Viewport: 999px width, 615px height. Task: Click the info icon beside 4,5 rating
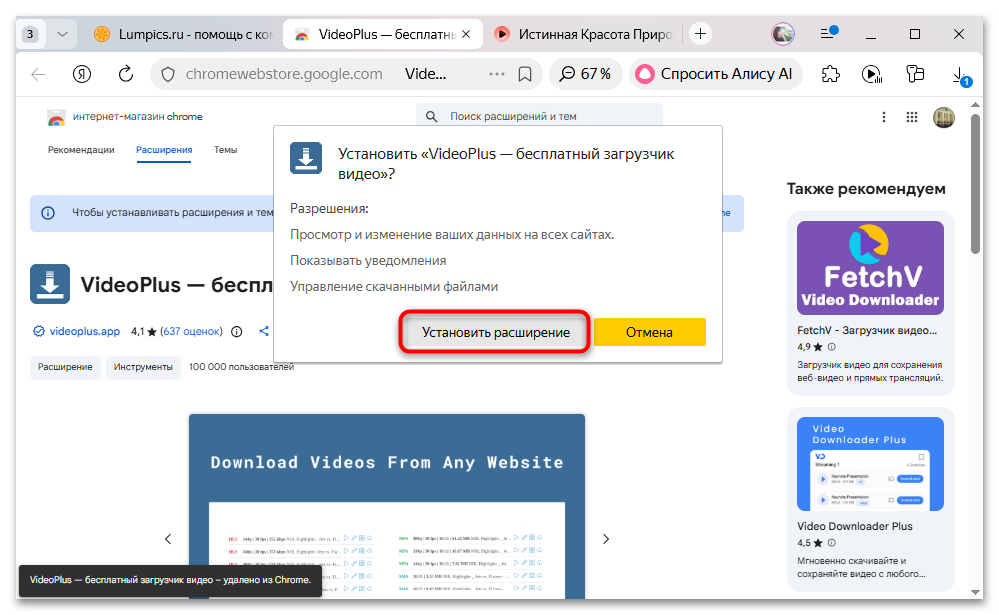pos(831,543)
